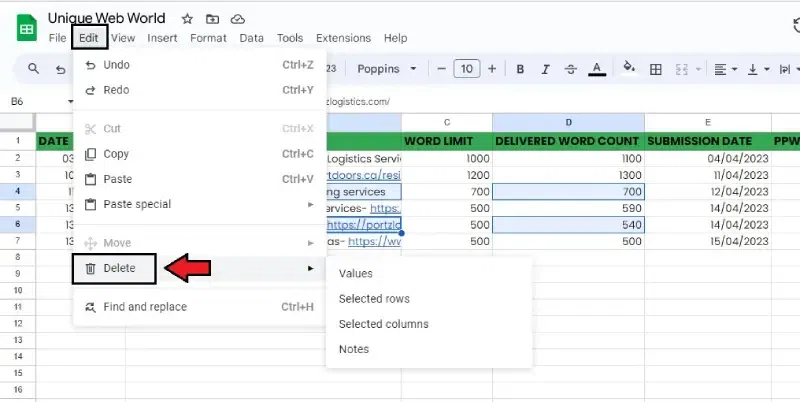Decrease font size with minus button
Viewport: 800px width, 402px height.
tap(442, 69)
